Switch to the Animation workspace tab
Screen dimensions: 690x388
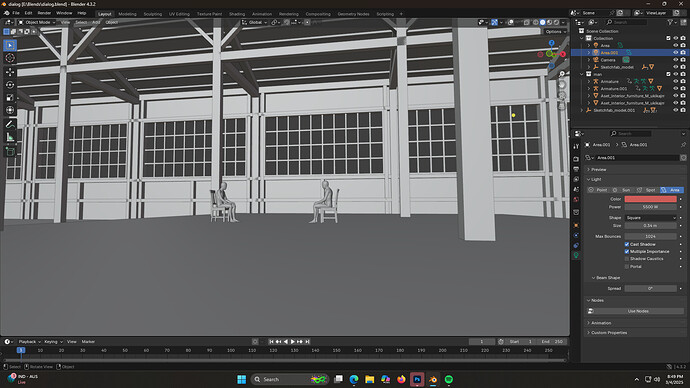pos(262,14)
